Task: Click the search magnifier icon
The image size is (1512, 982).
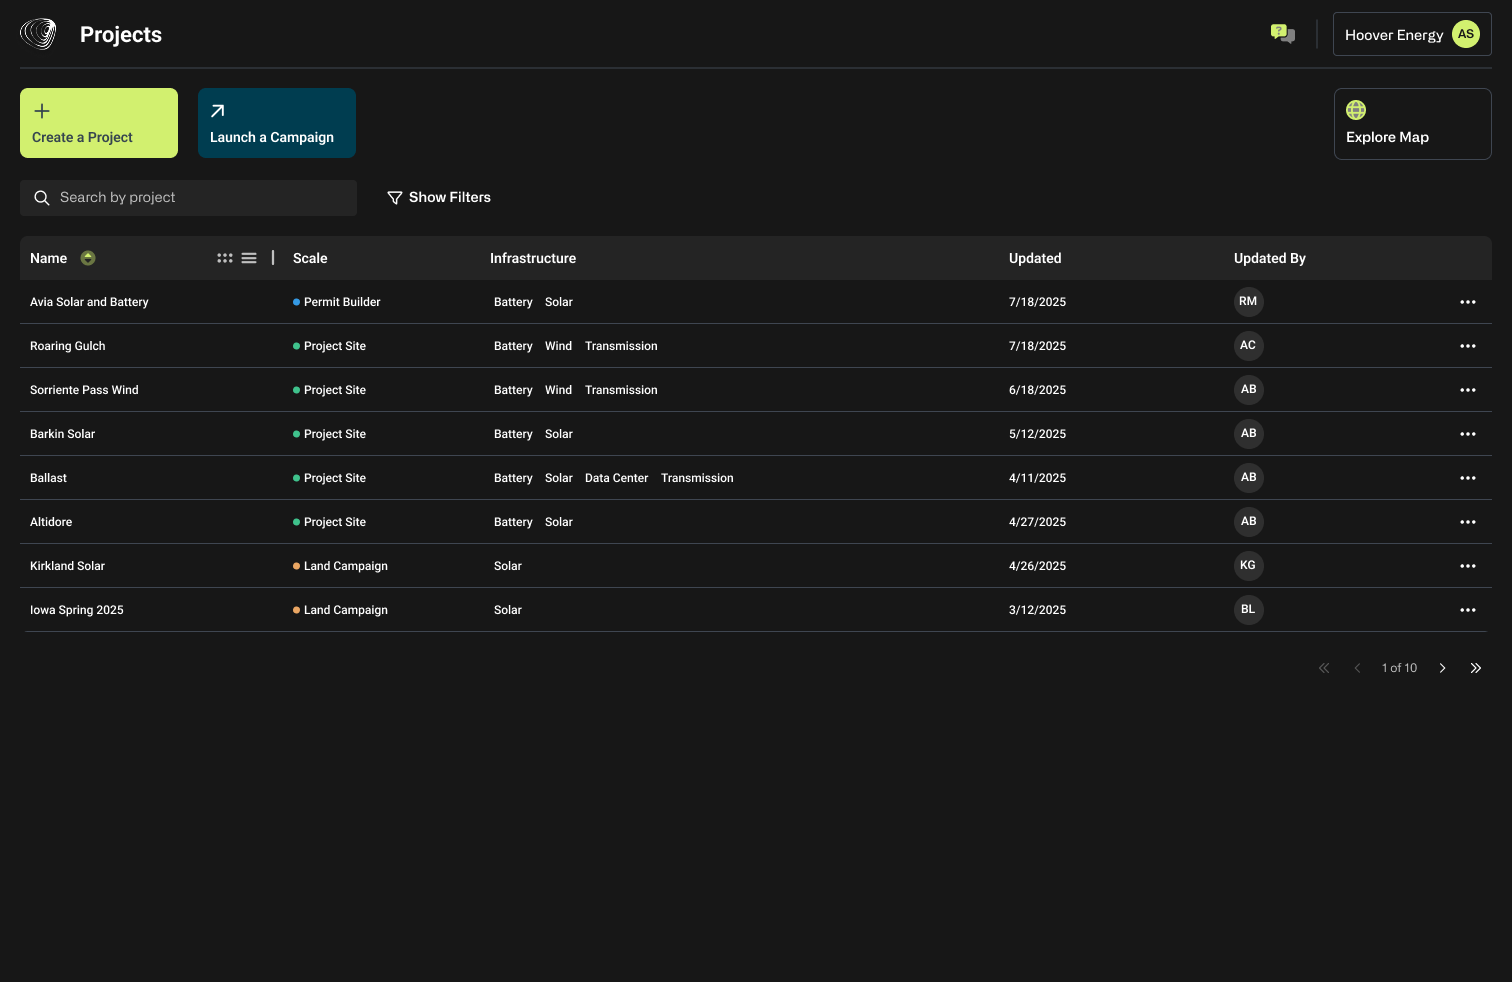Action: point(42,197)
